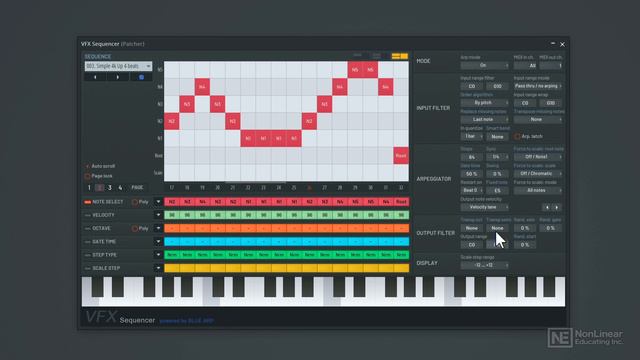Click the MIDI in channel field showing All
Viewport: 640px width, 360px height.
pyautogui.click(x=525, y=65)
